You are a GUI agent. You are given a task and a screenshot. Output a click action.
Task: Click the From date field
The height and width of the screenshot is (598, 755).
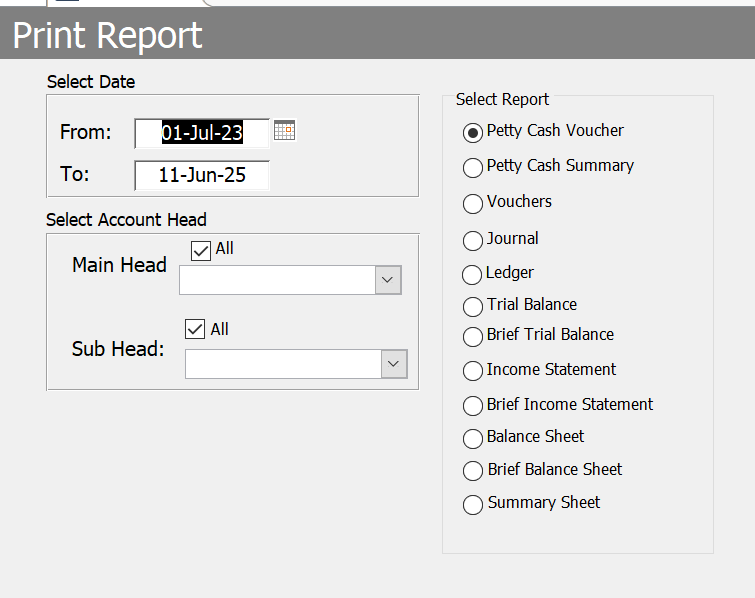click(x=202, y=133)
